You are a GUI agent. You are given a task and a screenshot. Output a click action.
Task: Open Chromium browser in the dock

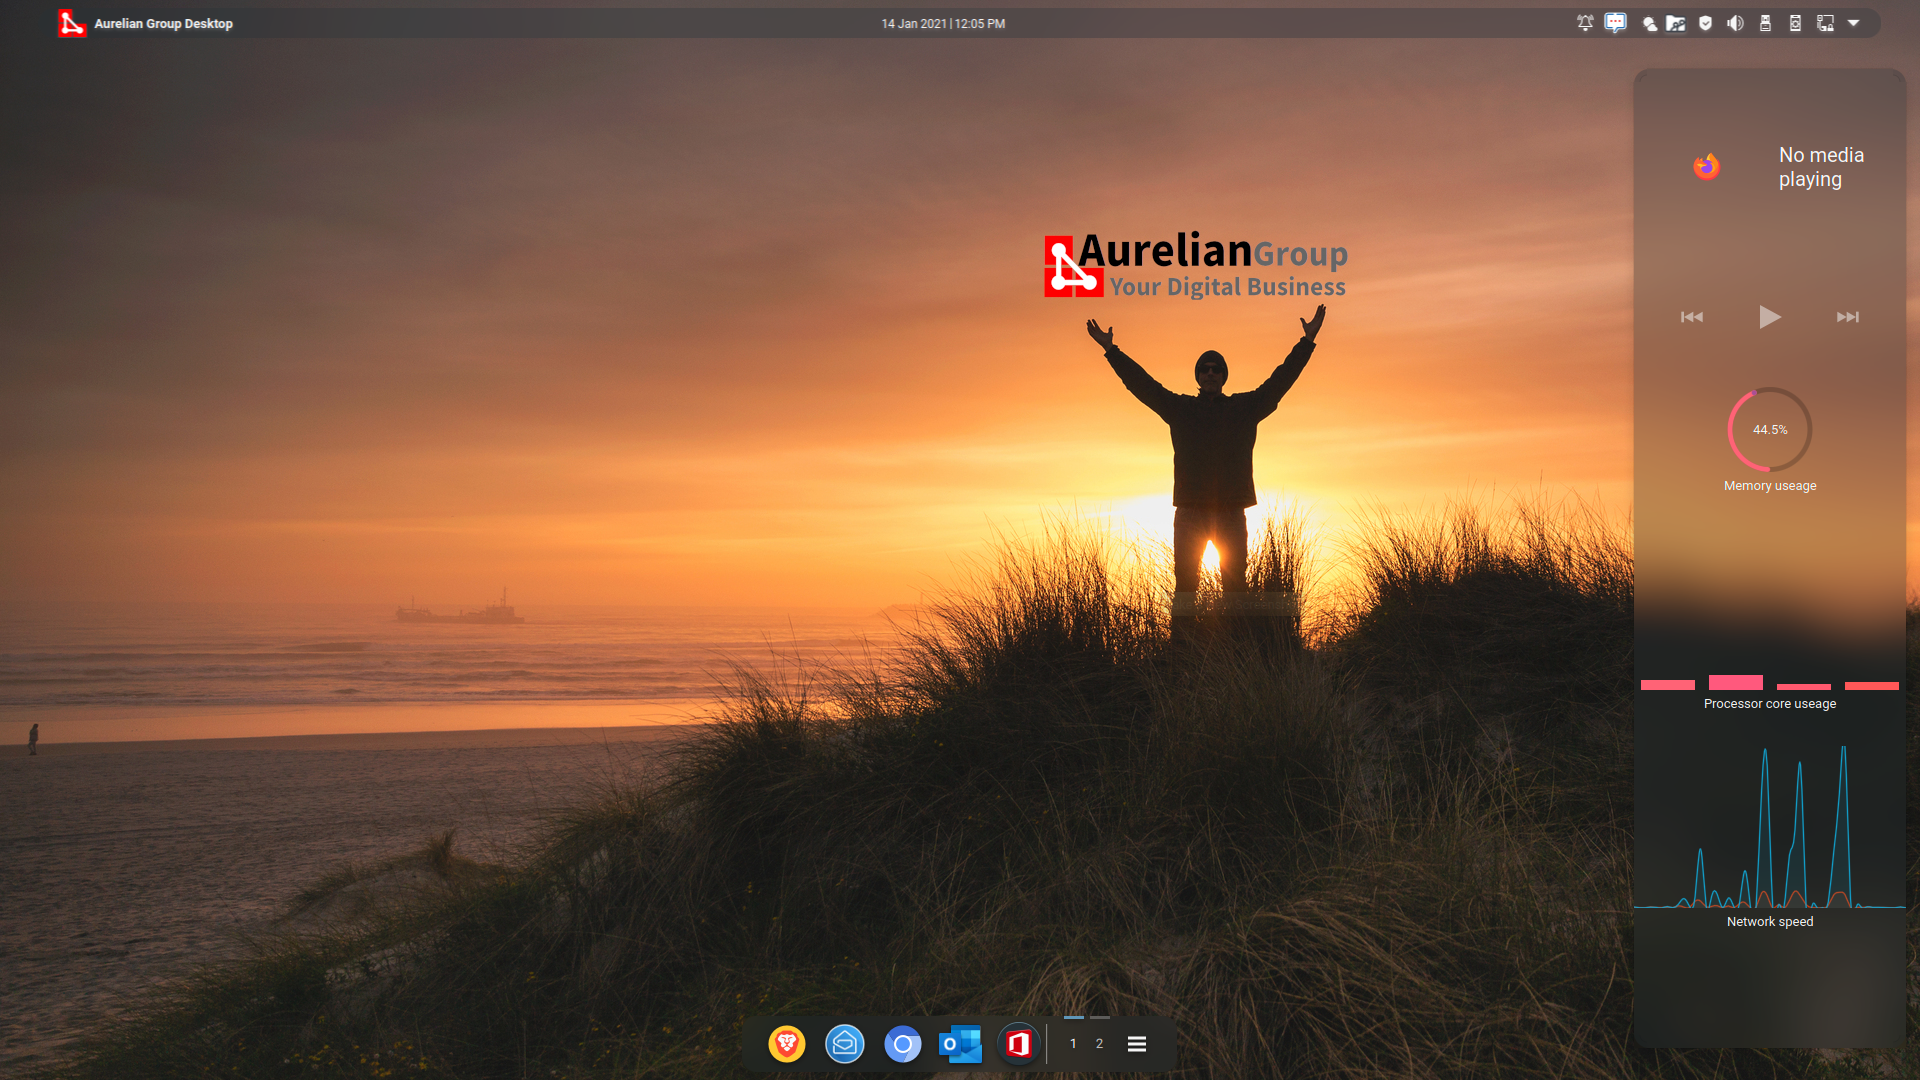pyautogui.click(x=902, y=1044)
